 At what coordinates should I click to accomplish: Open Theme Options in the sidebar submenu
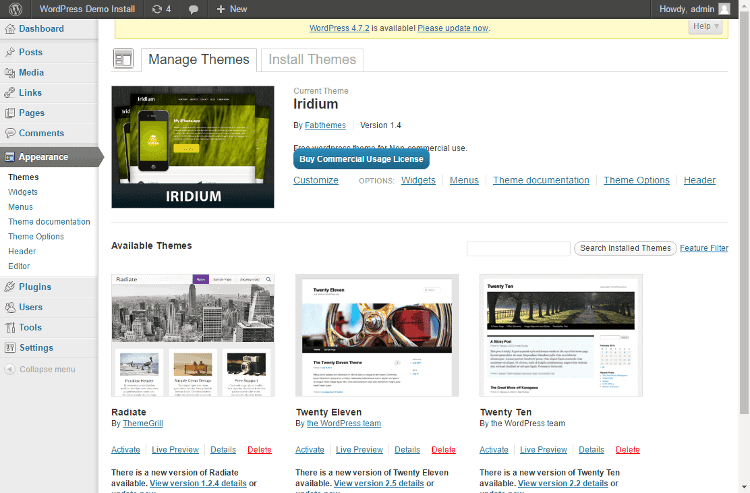click(36, 237)
